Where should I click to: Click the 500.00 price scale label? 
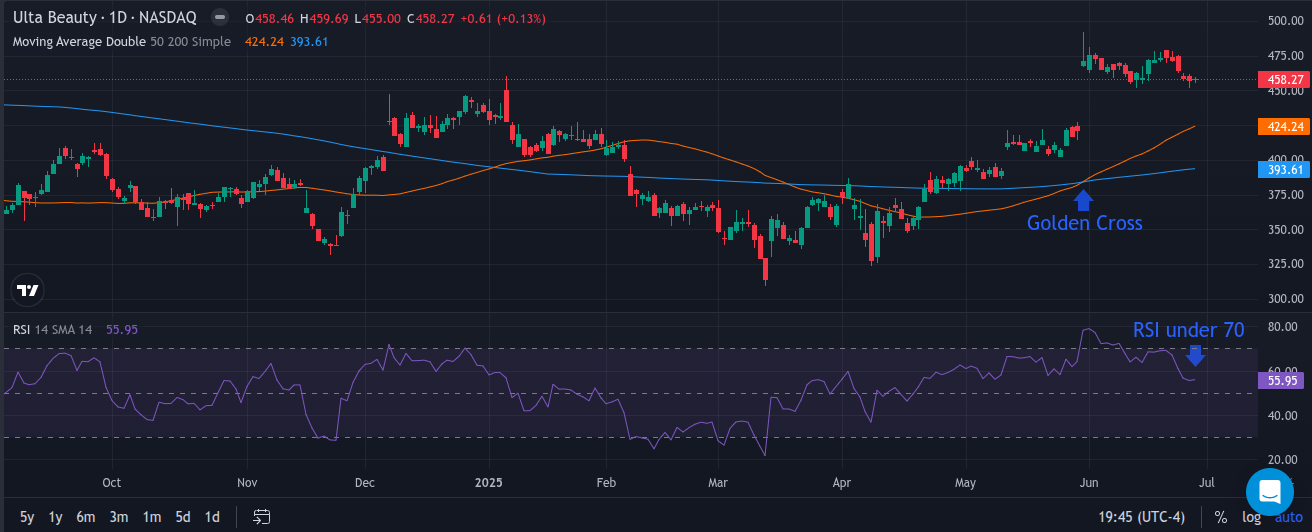(1284, 20)
